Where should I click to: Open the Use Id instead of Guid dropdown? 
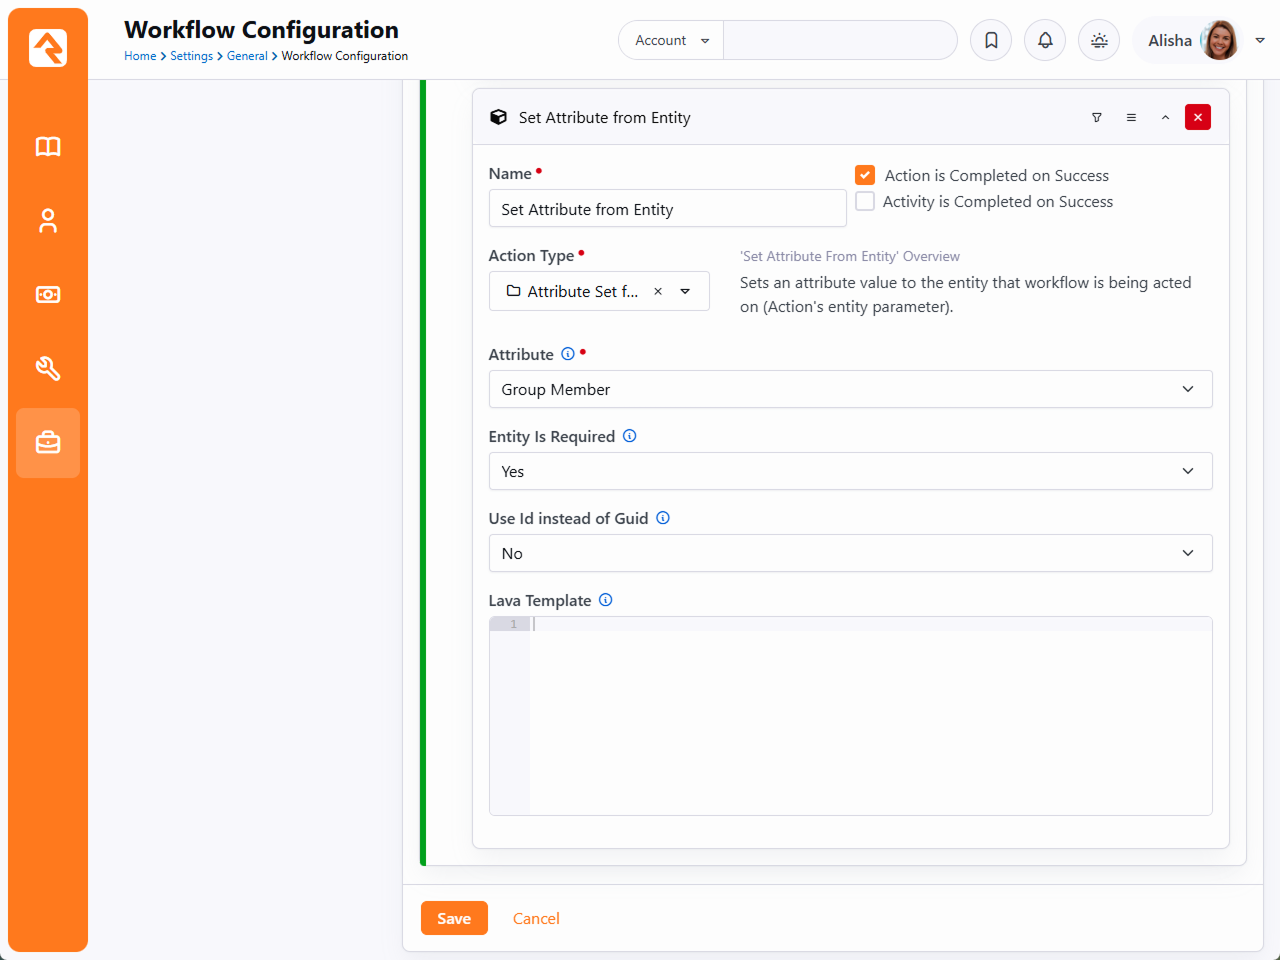(x=850, y=553)
